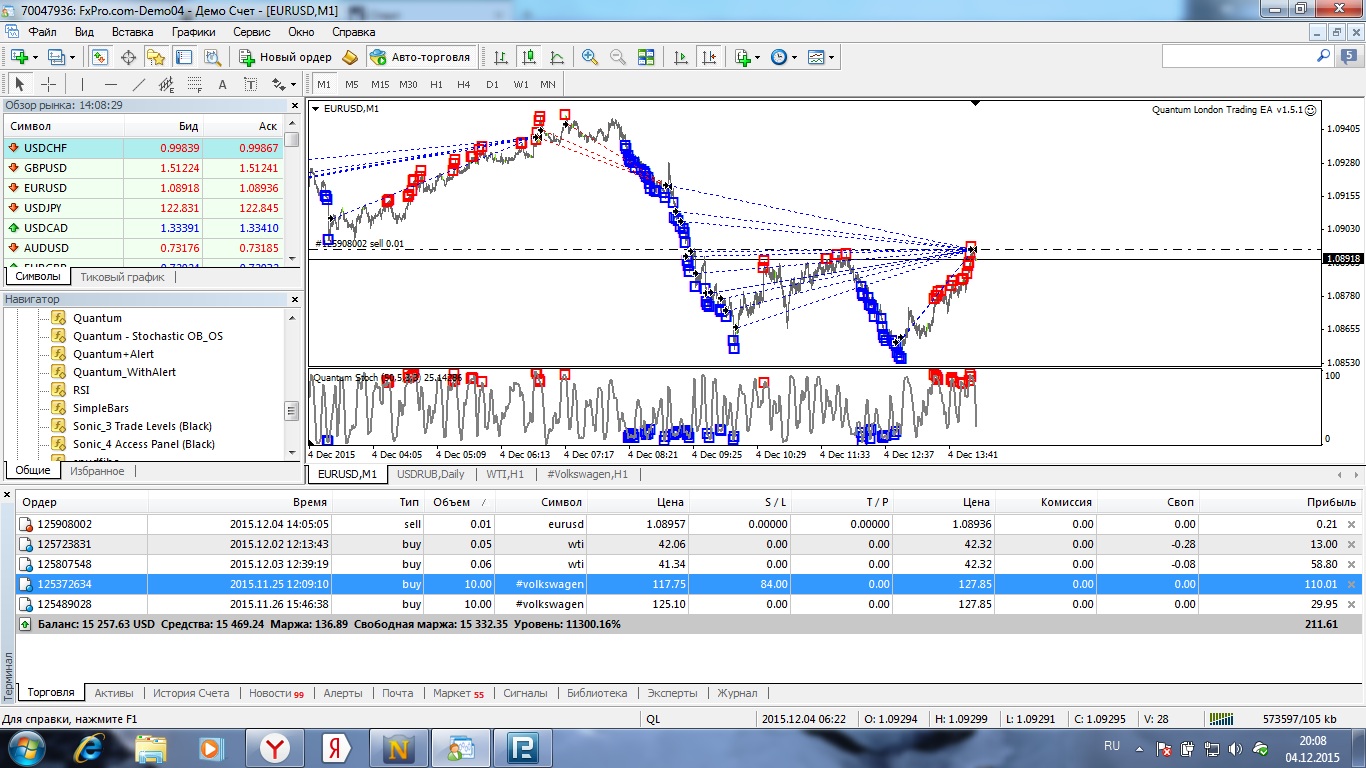The image size is (1366, 768).
Task: Zoom in on the chart
Action: click(x=590, y=57)
